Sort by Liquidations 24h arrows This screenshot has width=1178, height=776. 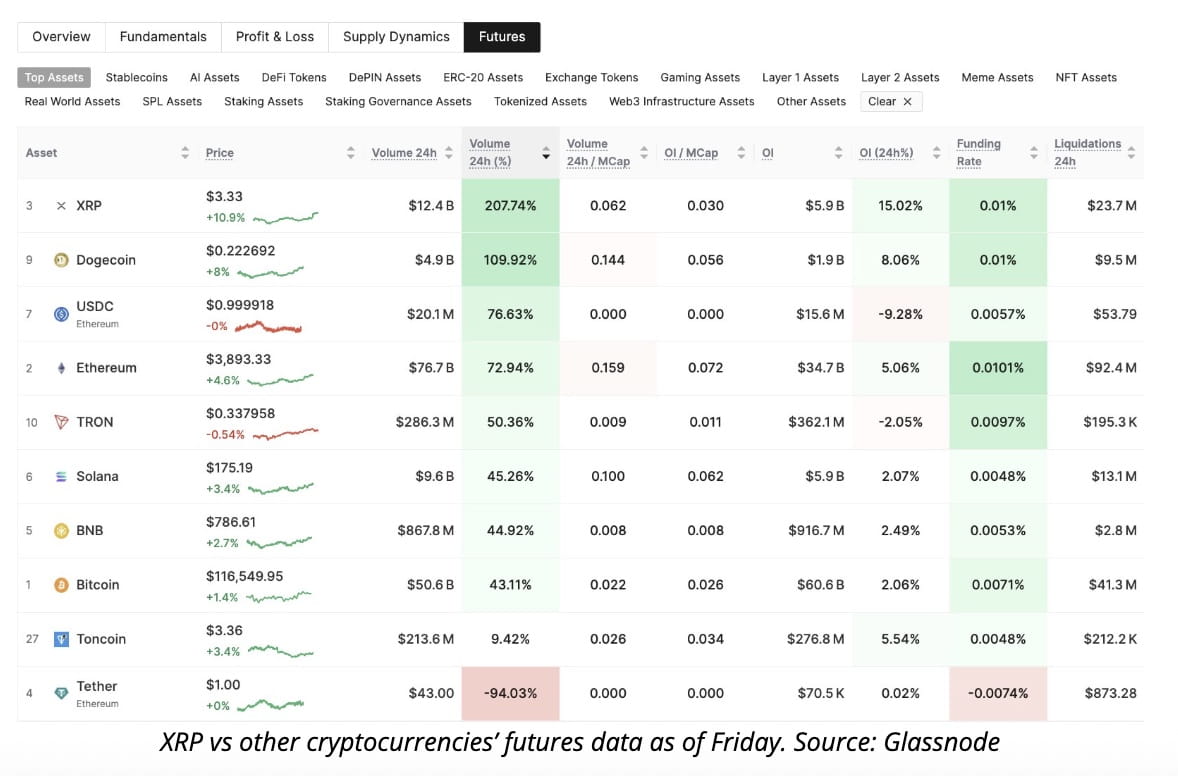tap(1131, 152)
